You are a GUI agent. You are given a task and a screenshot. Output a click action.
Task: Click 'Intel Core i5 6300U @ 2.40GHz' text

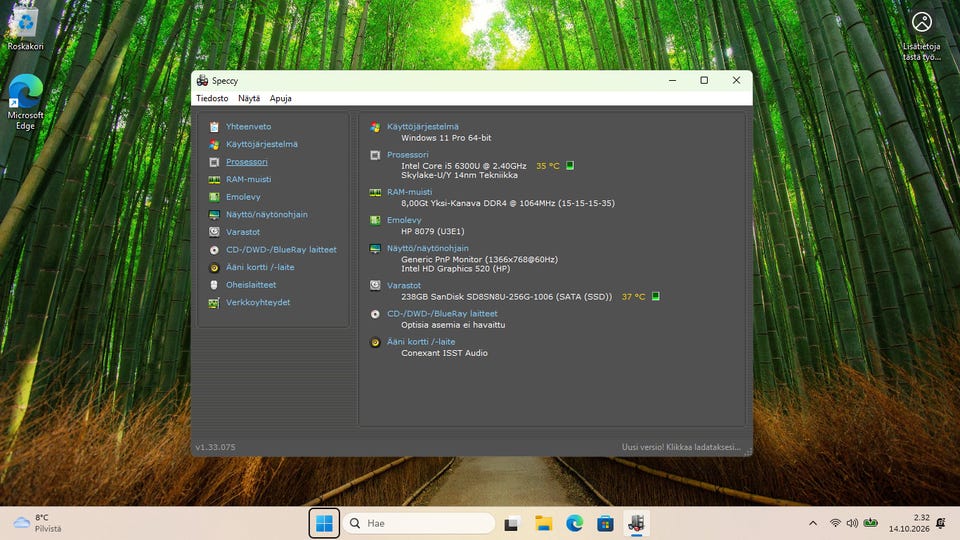pyautogui.click(x=463, y=166)
